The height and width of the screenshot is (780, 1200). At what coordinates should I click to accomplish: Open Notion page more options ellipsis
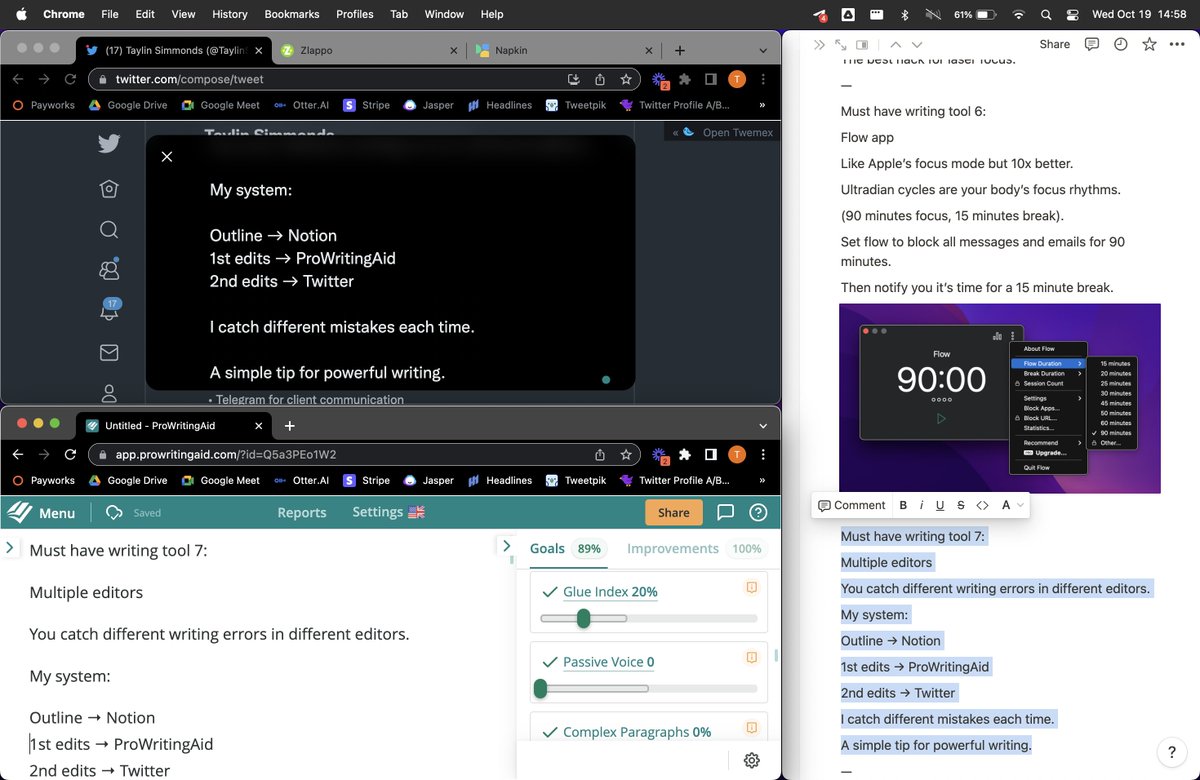(1177, 44)
